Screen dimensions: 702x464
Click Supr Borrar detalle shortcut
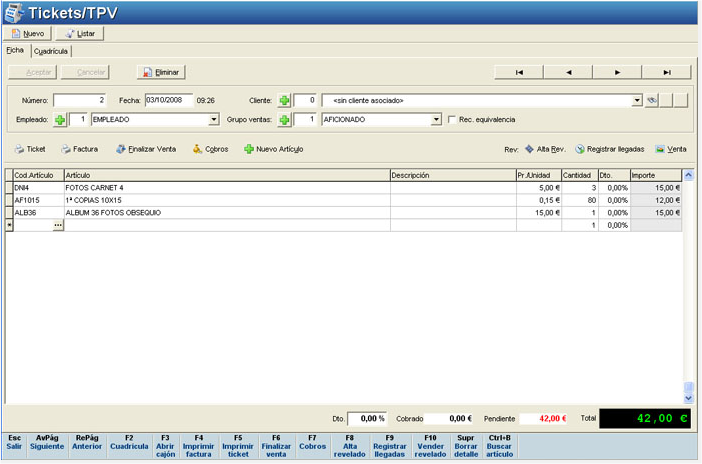point(466,446)
